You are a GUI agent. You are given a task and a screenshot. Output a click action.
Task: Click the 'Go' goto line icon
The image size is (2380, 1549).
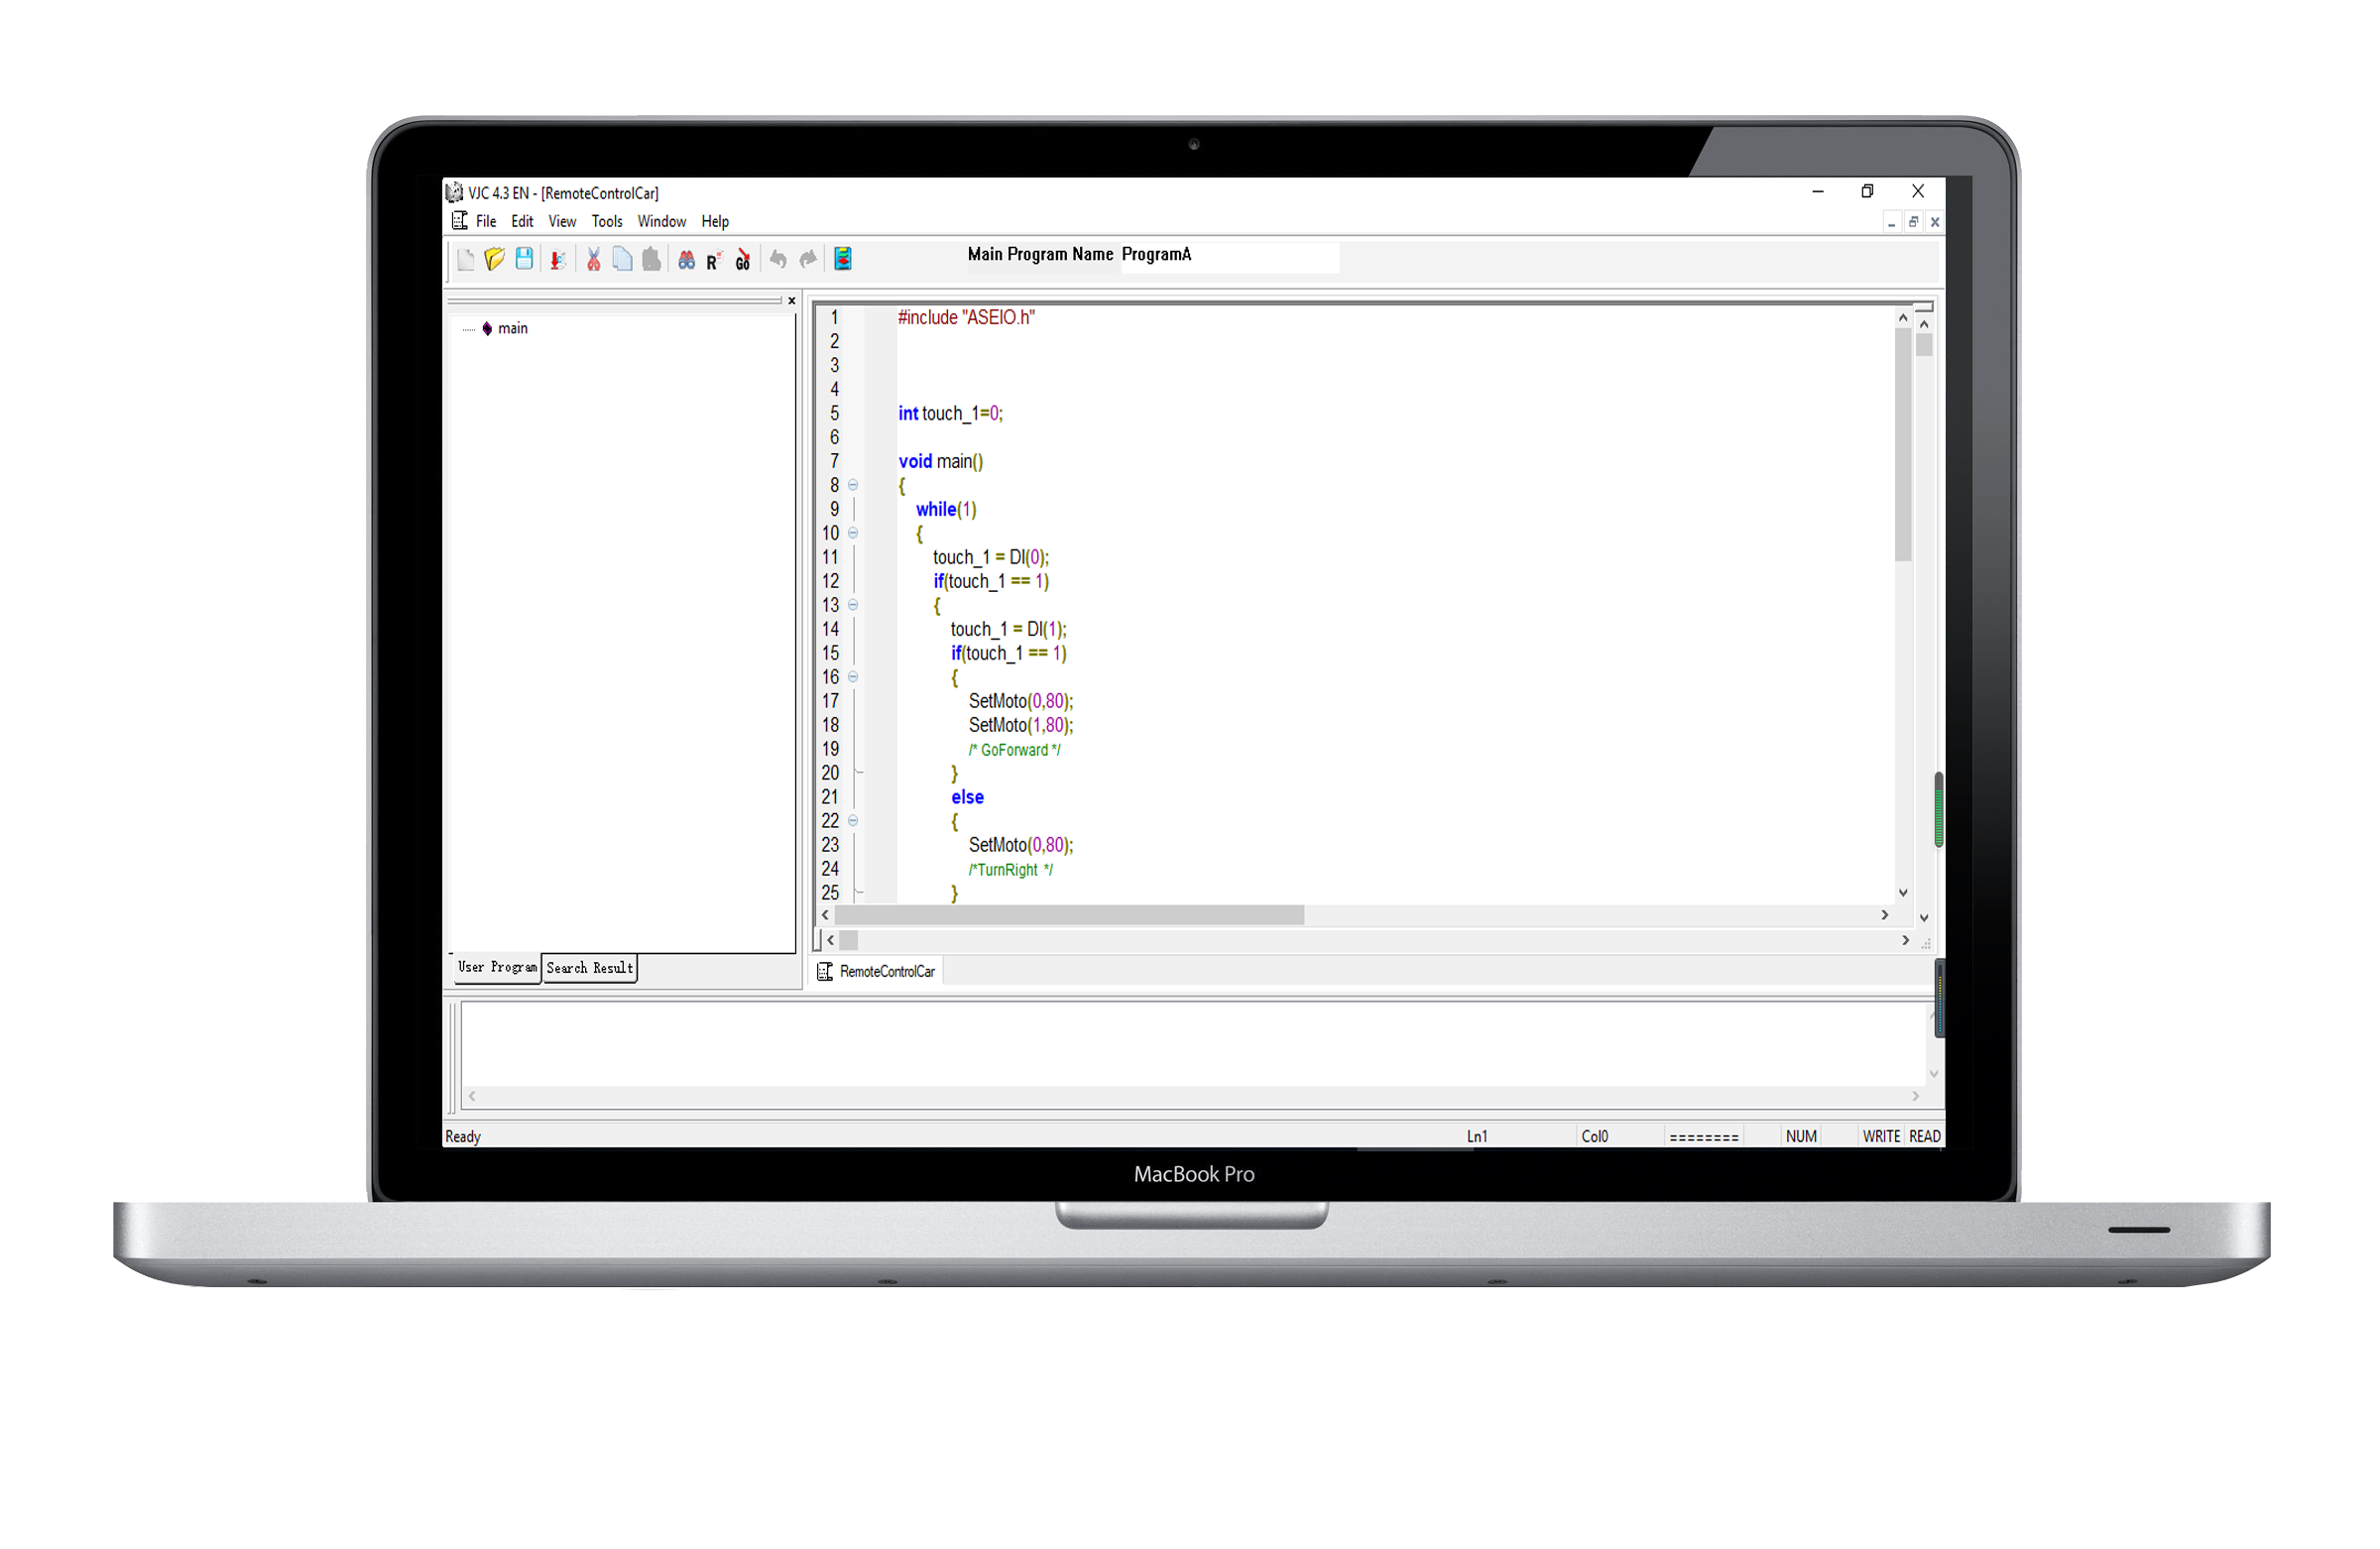(742, 261)
